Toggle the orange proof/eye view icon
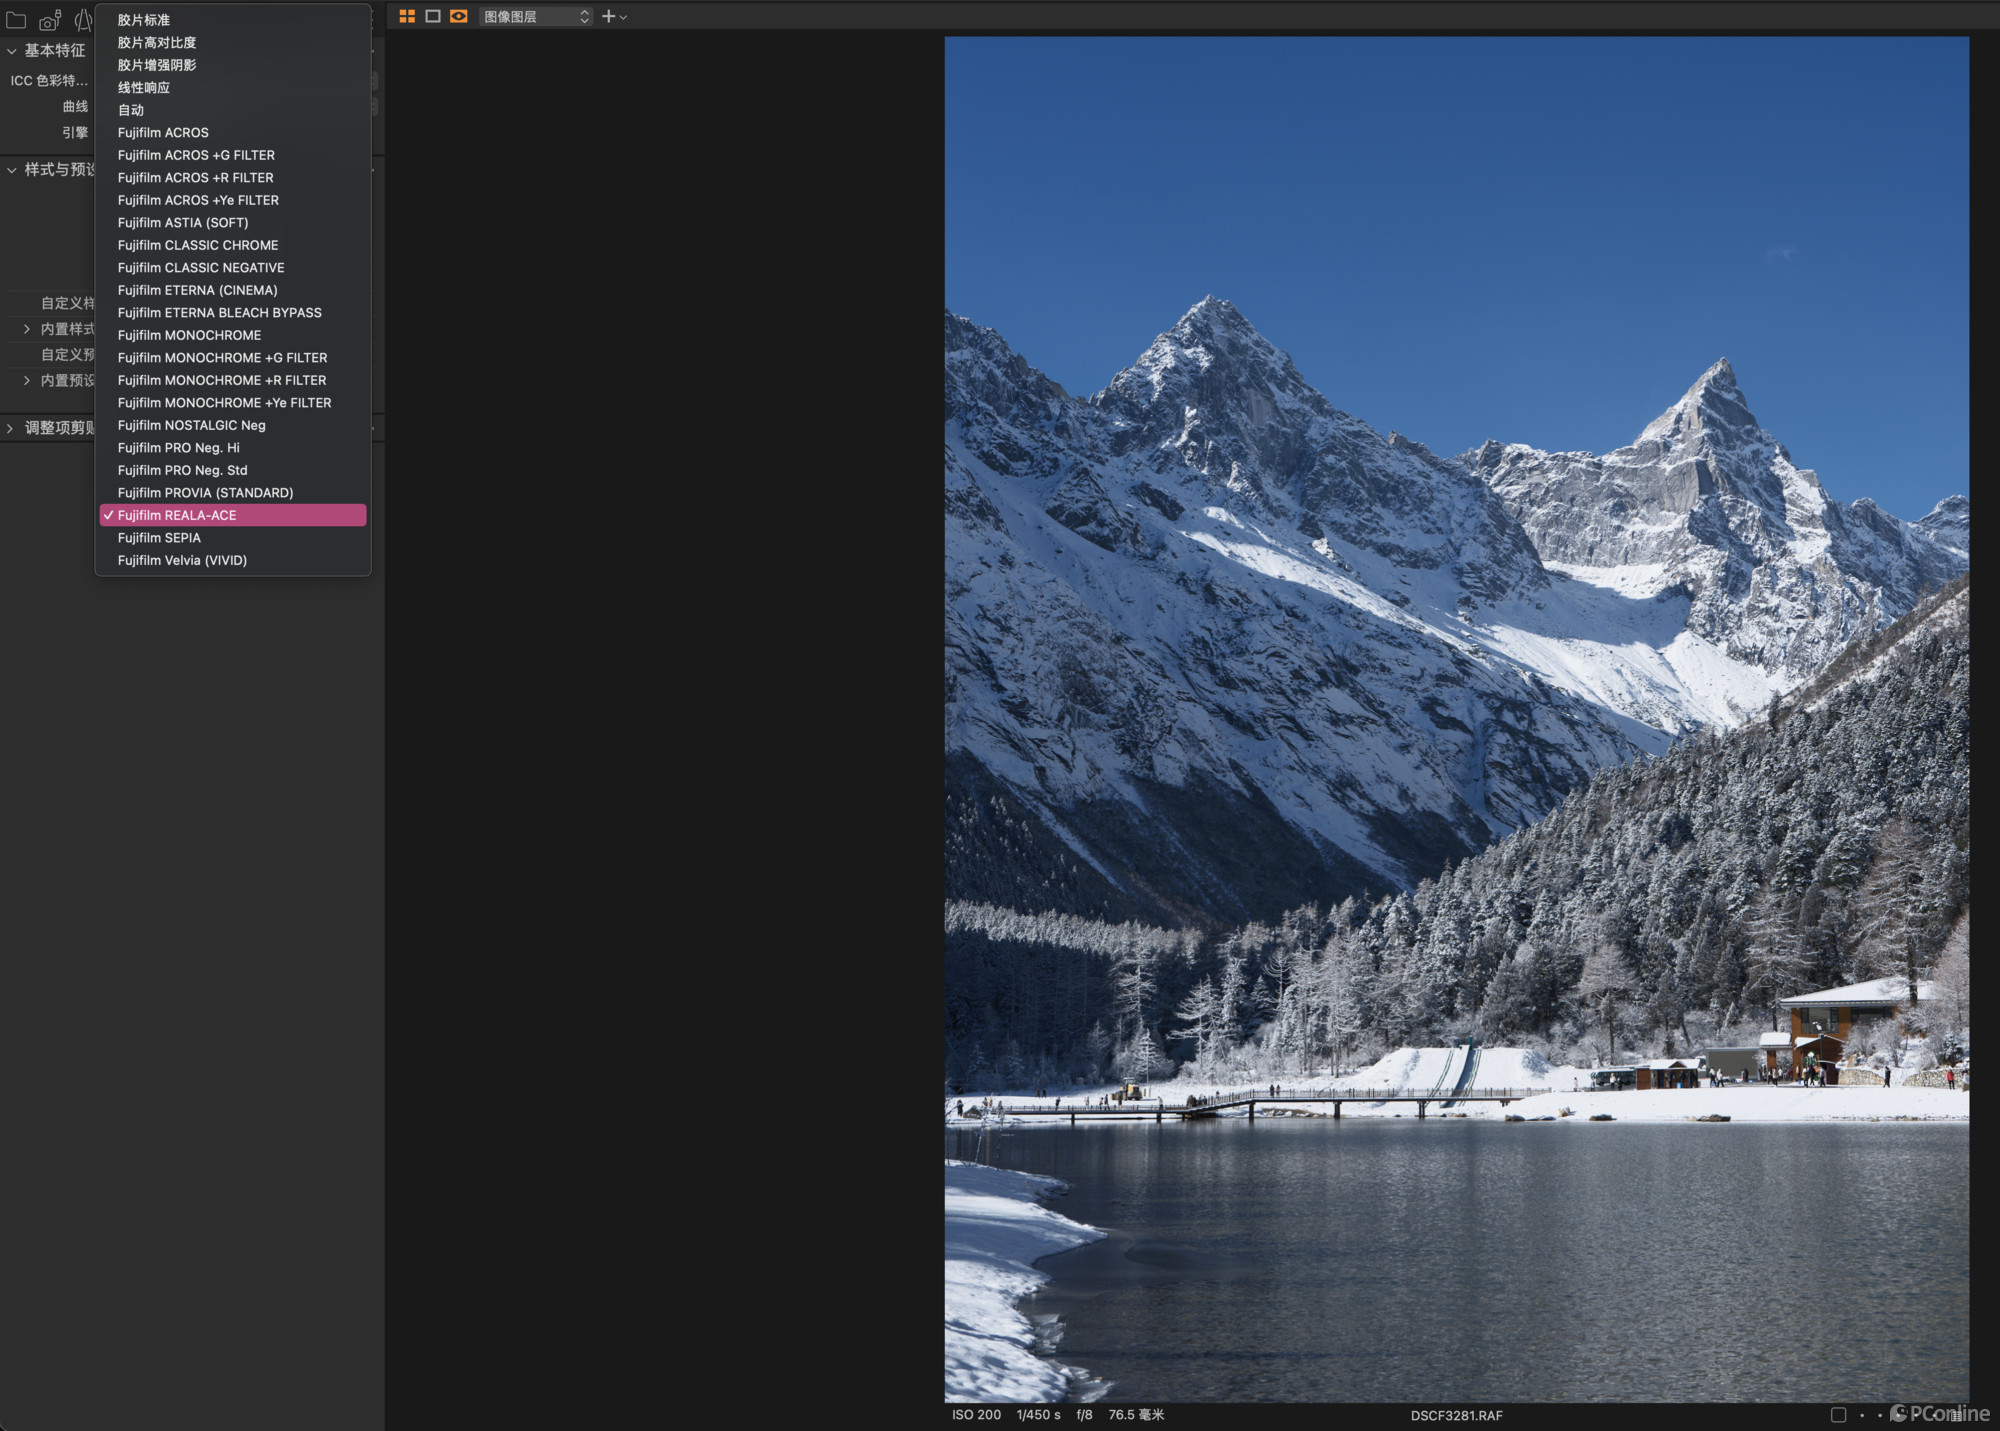The width and height of the screenshot is (2000, 1431). (458, 16)
